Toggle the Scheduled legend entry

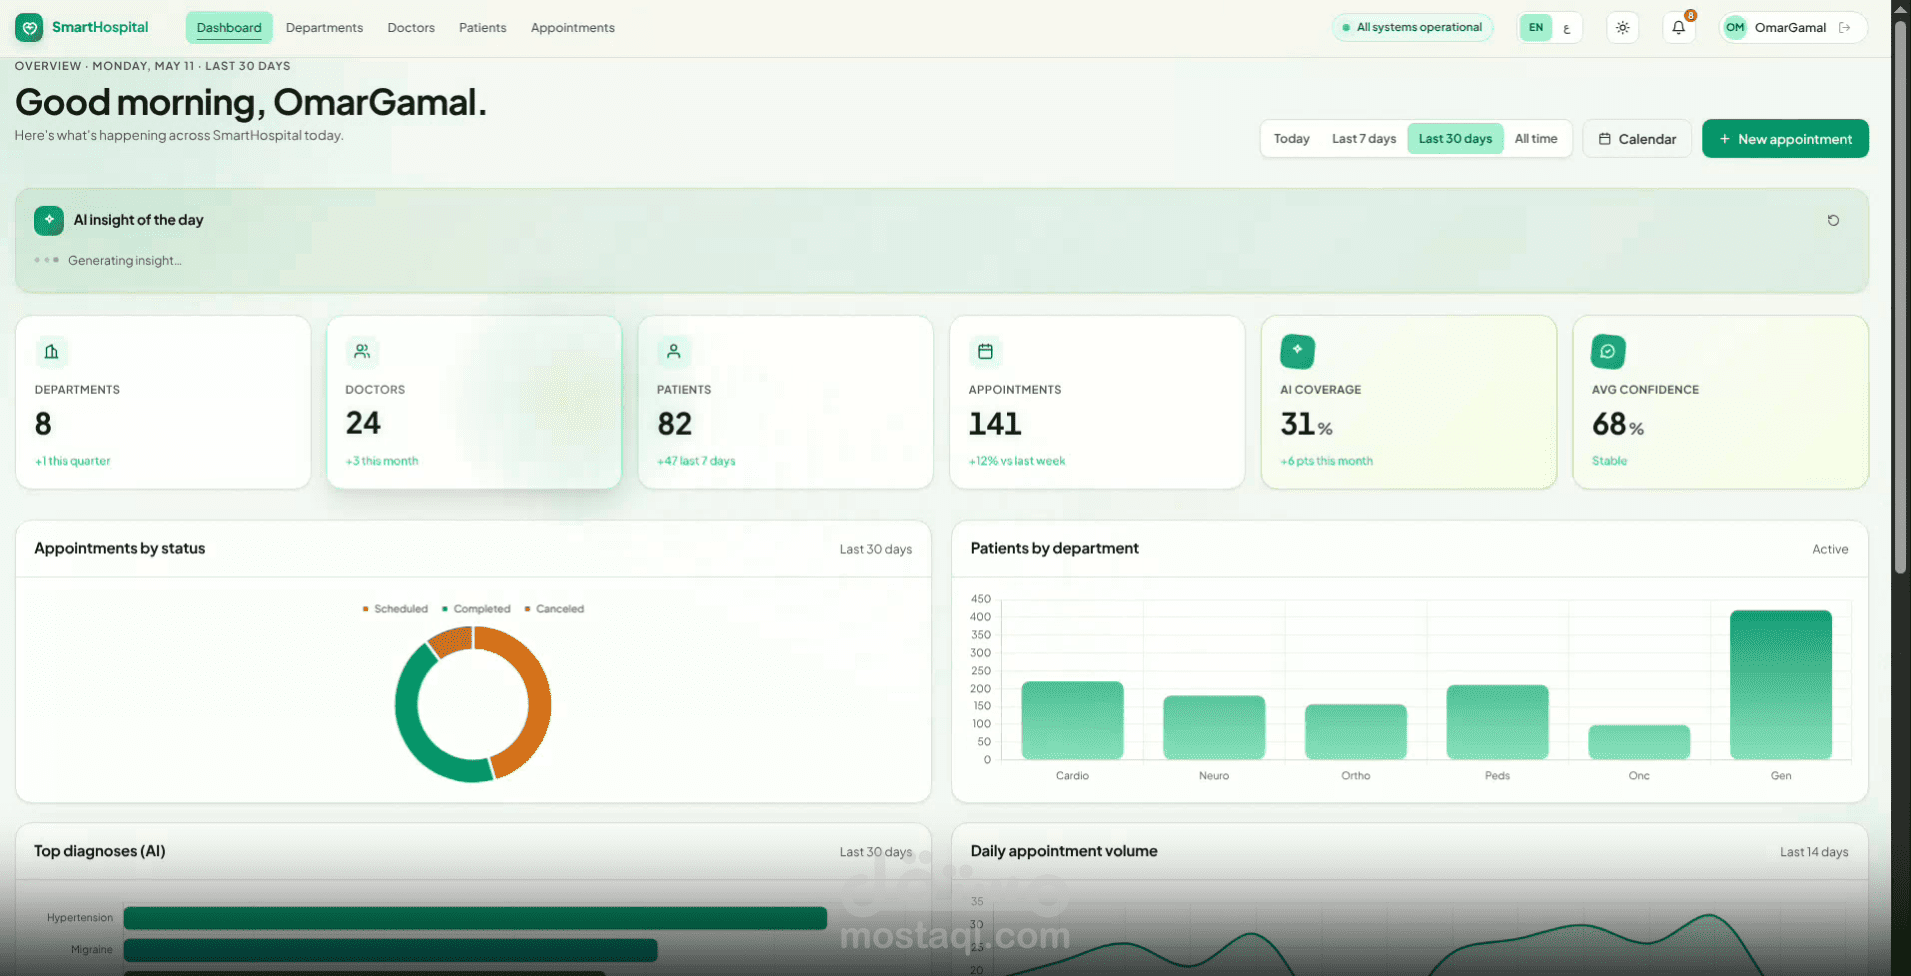[x=395, y=609]
